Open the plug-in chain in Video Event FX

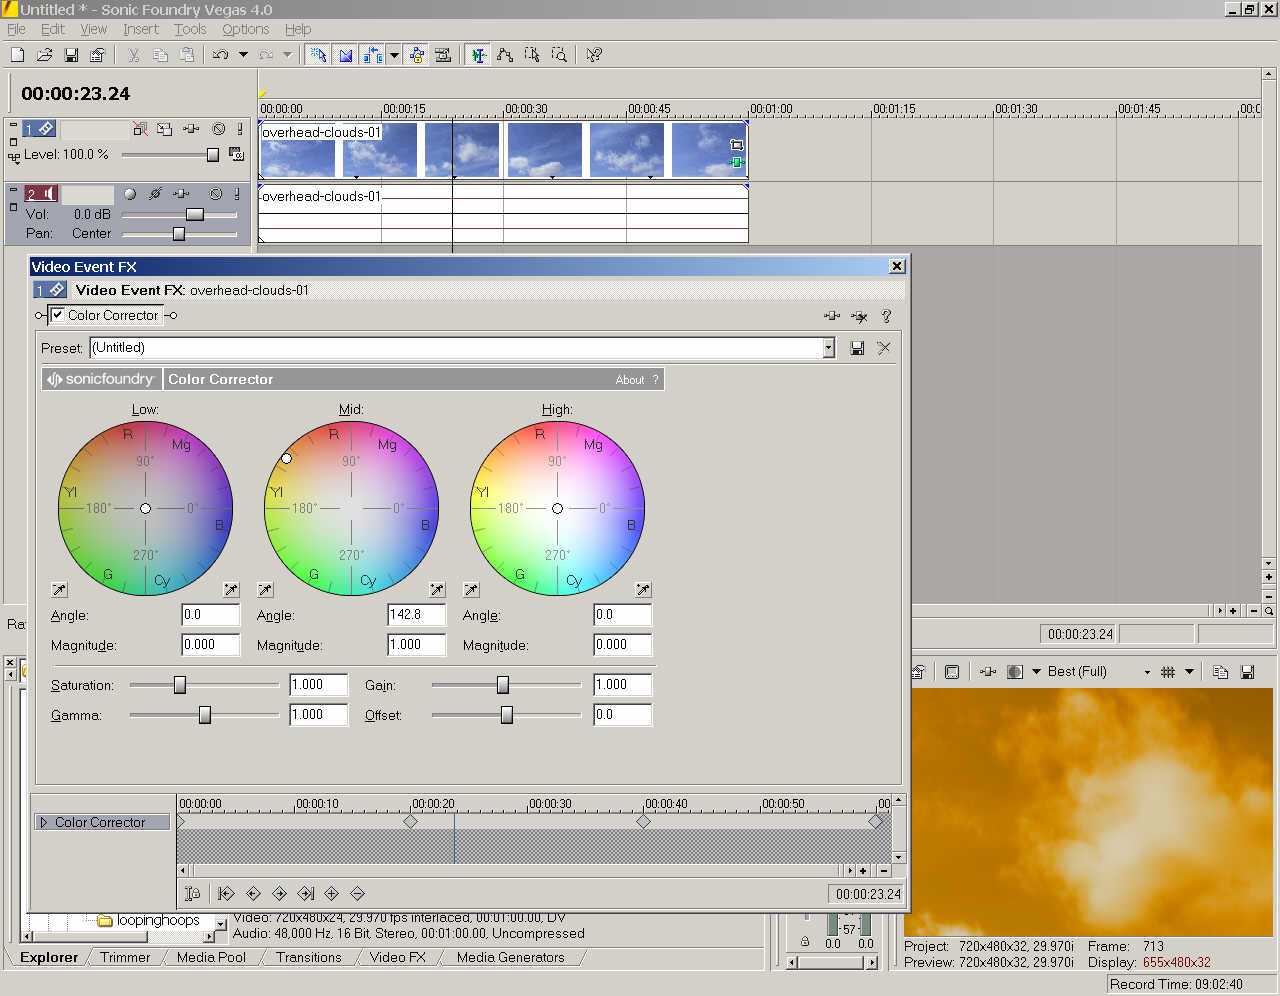pos(832,316)
